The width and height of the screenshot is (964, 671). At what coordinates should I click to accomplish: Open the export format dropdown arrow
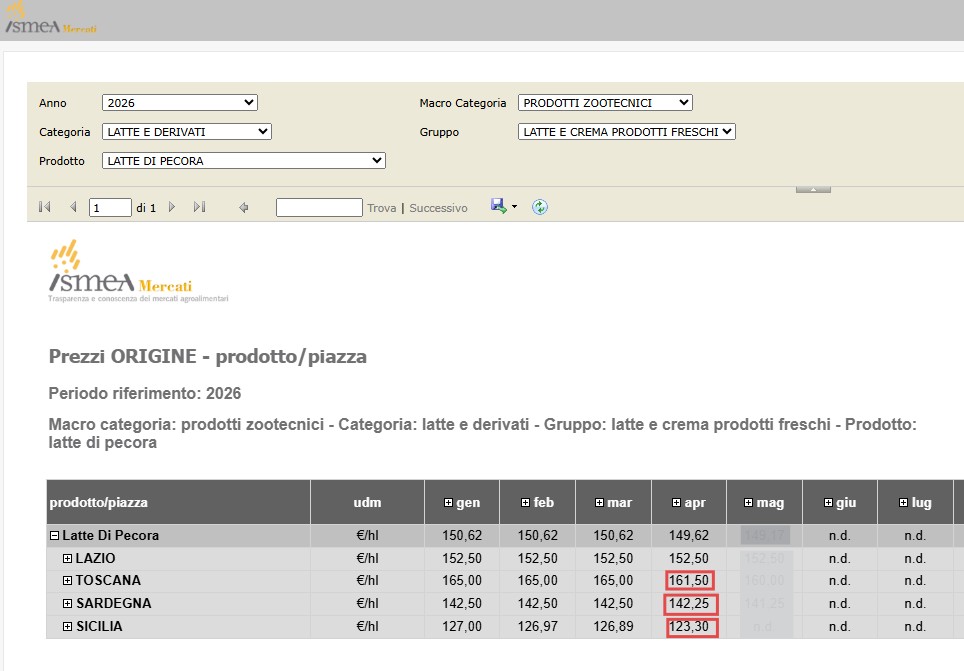click(x=514, y=207)
